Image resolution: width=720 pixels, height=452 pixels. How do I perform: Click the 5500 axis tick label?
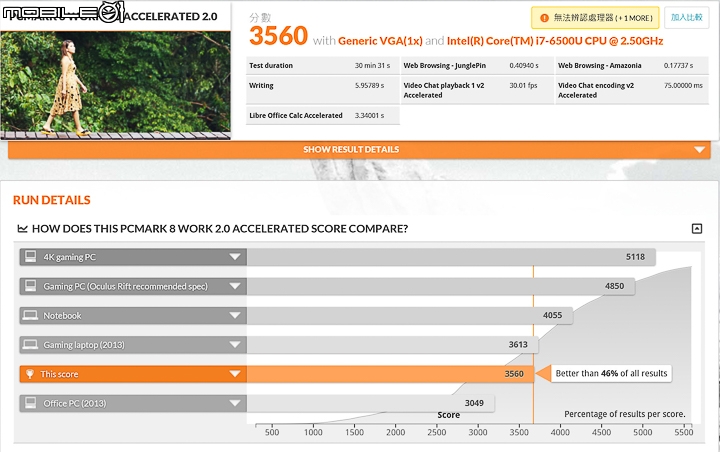point(684,432)
